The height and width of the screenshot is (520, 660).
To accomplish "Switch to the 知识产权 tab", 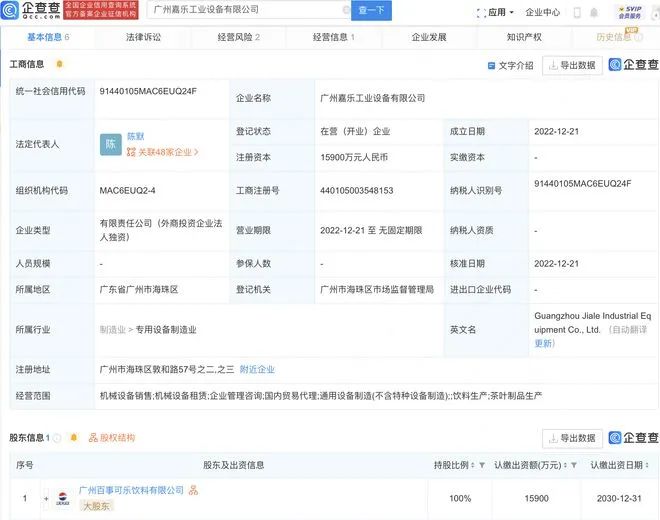I will pyautogui.click(x=524, y=37).
